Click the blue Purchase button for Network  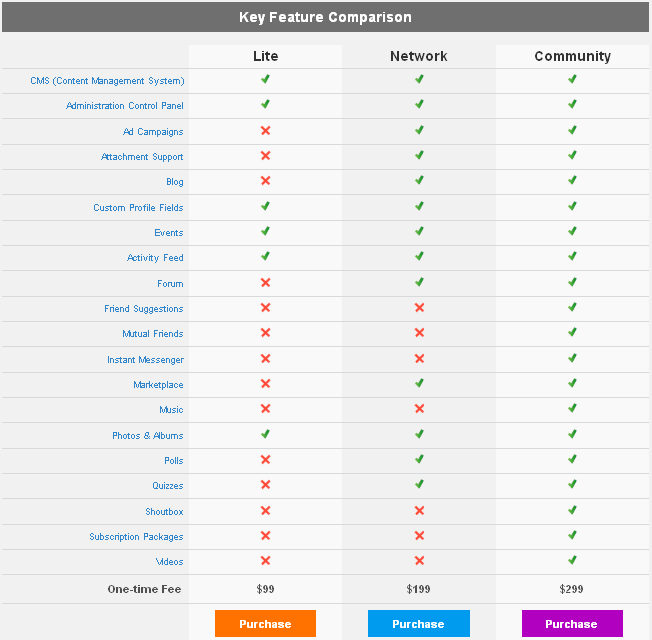click(418, 624)
